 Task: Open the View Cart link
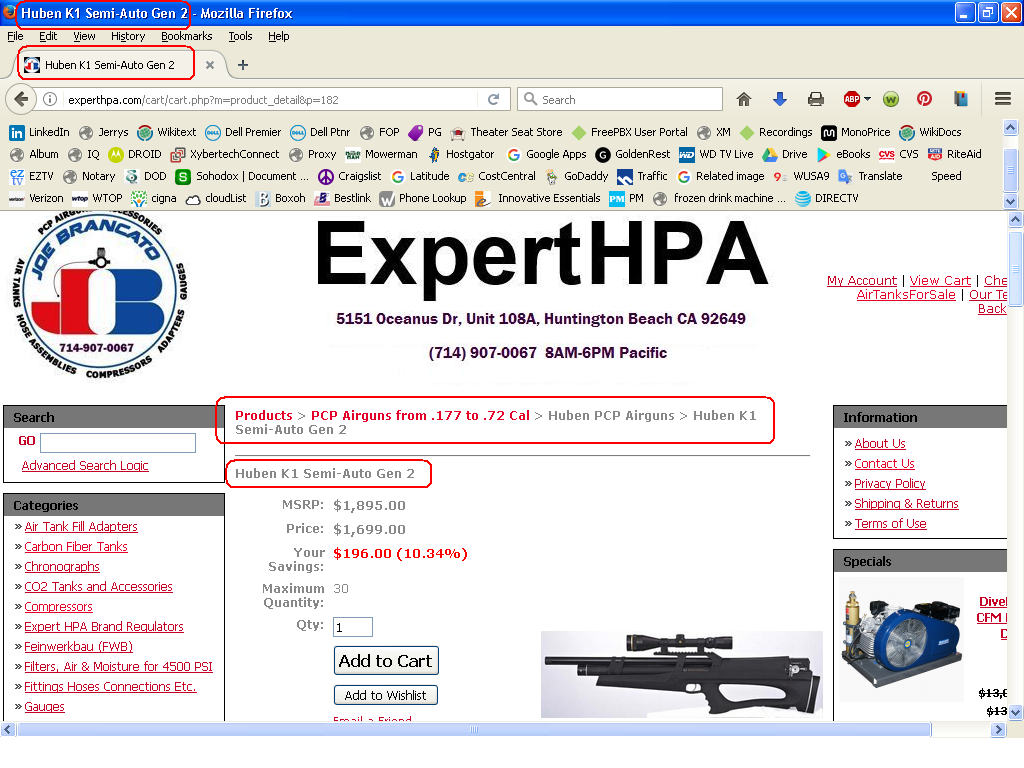(x=940, y=281)
